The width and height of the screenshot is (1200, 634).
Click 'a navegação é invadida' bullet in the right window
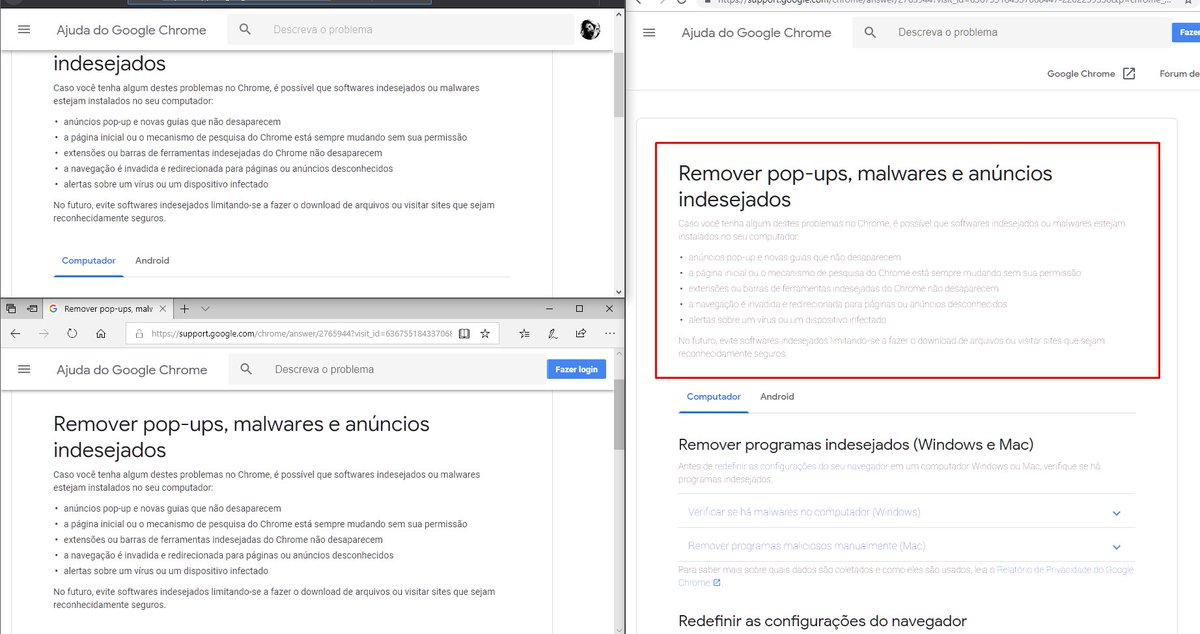pos(848,304)
